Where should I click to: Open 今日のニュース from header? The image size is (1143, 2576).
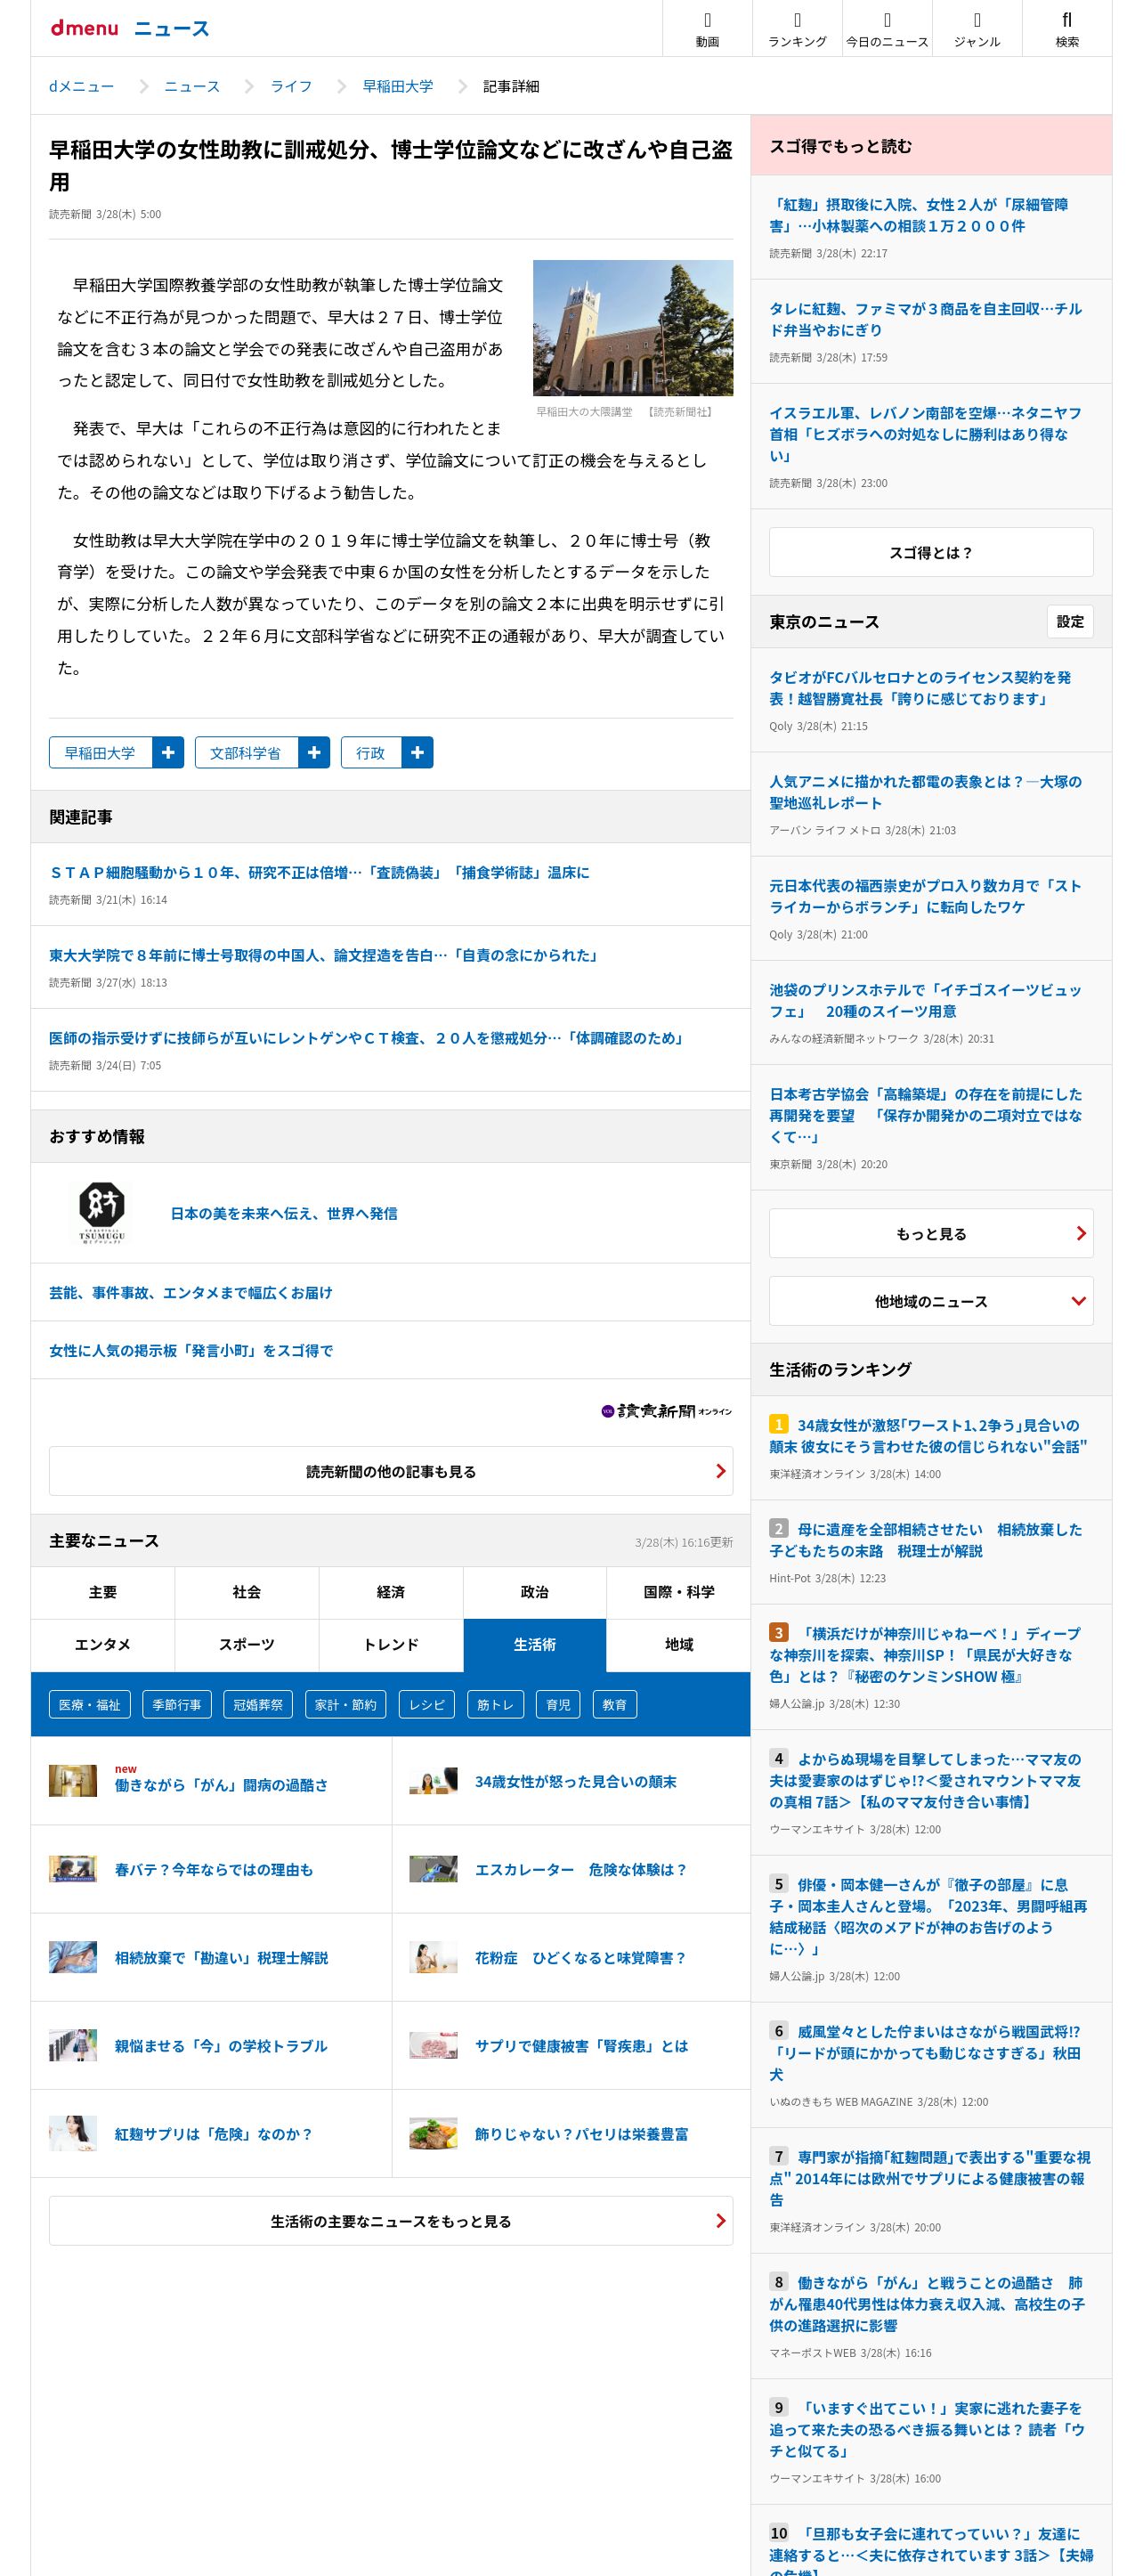887,28
